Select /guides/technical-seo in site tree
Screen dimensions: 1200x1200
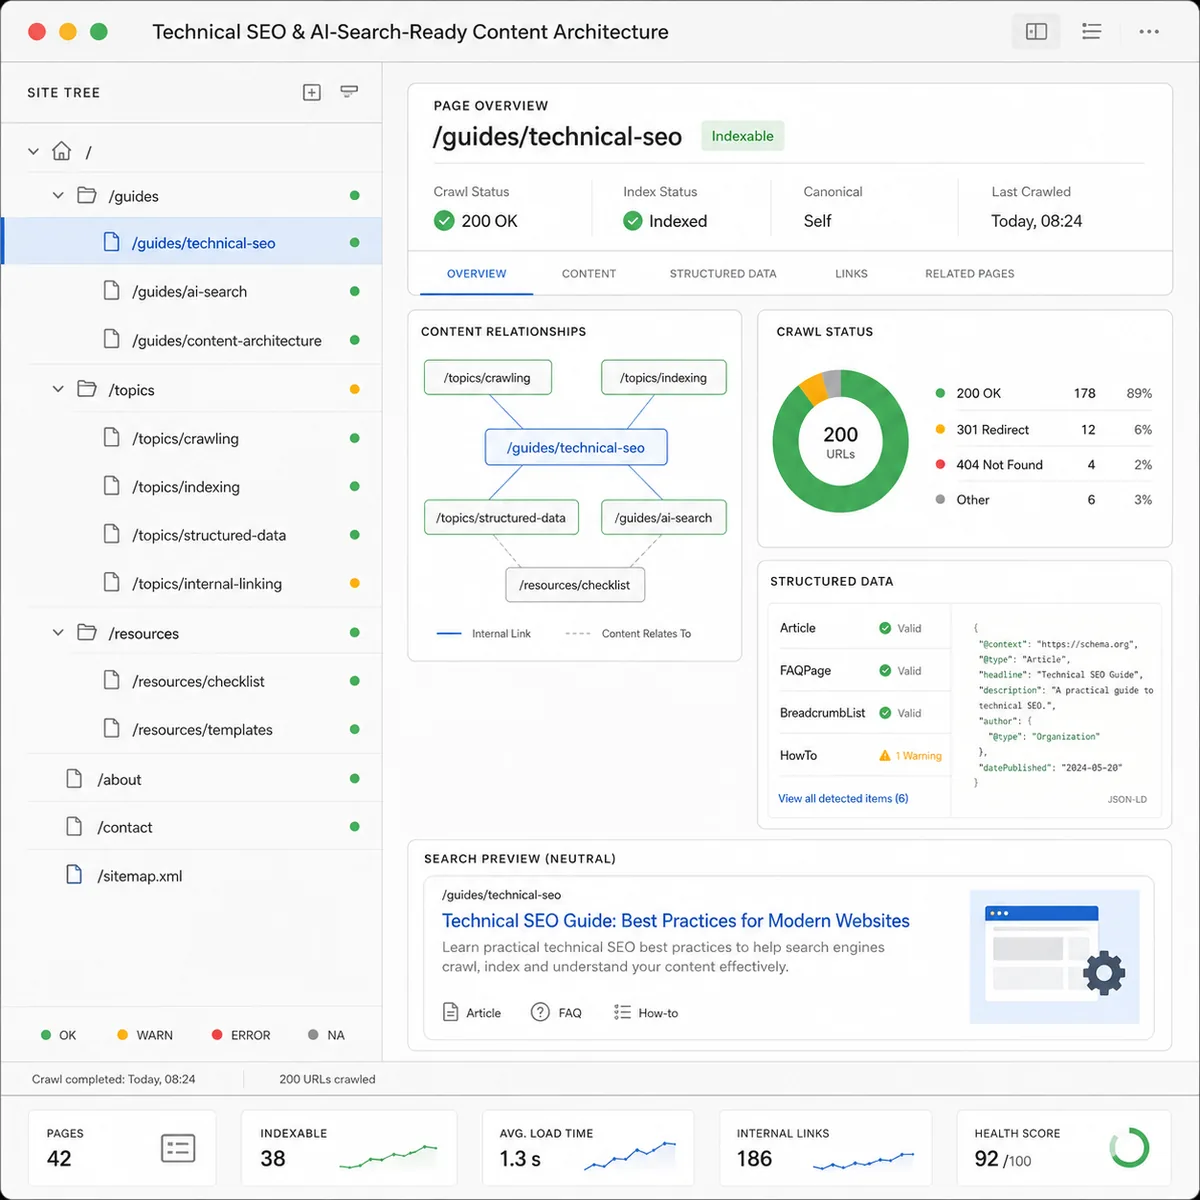(191, 243)
